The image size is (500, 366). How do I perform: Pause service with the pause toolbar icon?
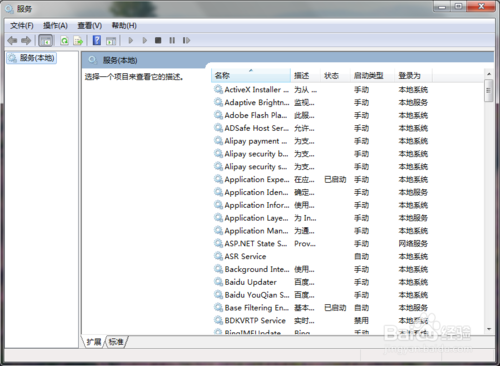pos(172,40)
